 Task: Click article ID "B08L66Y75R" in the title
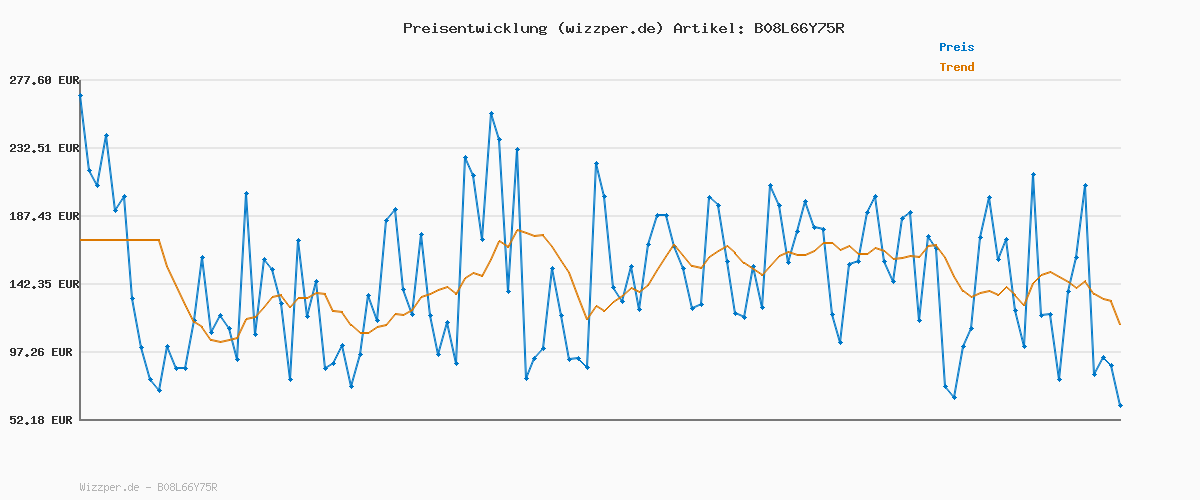pos(795,28)
